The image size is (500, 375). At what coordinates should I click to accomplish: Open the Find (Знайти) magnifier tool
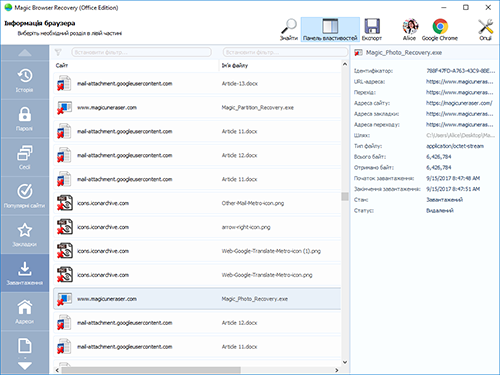pos(289,30)
